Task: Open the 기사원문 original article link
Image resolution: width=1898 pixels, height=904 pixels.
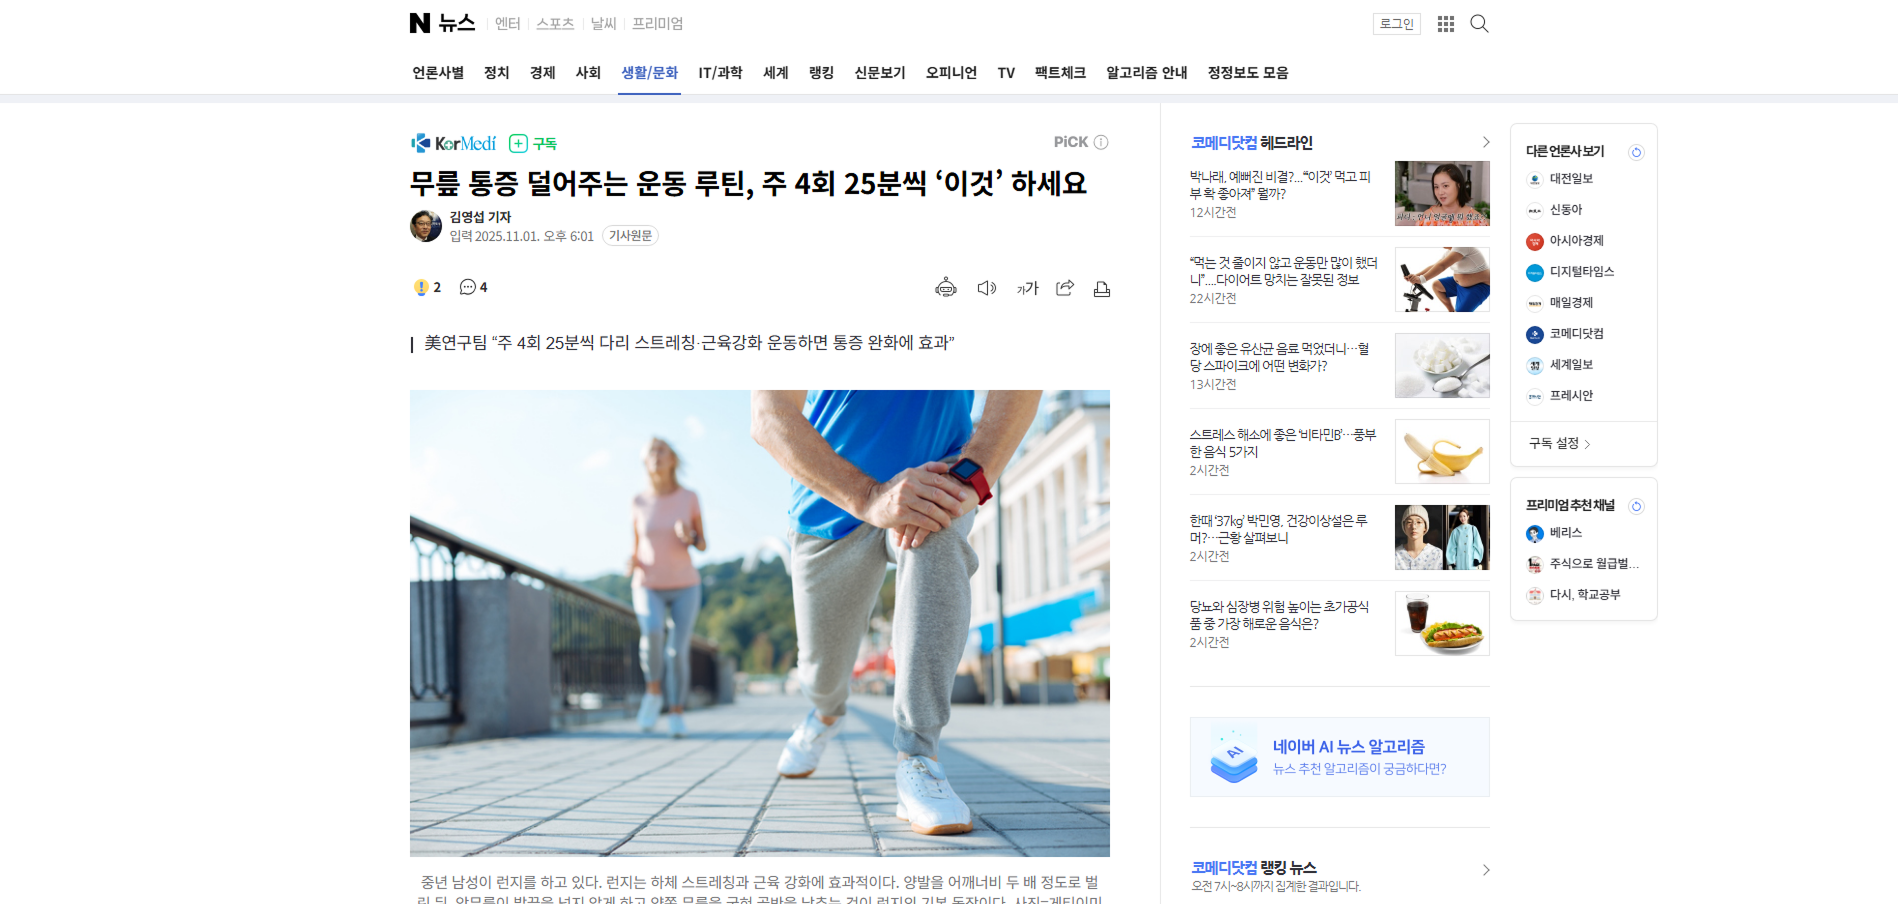Action: point(630,236)
